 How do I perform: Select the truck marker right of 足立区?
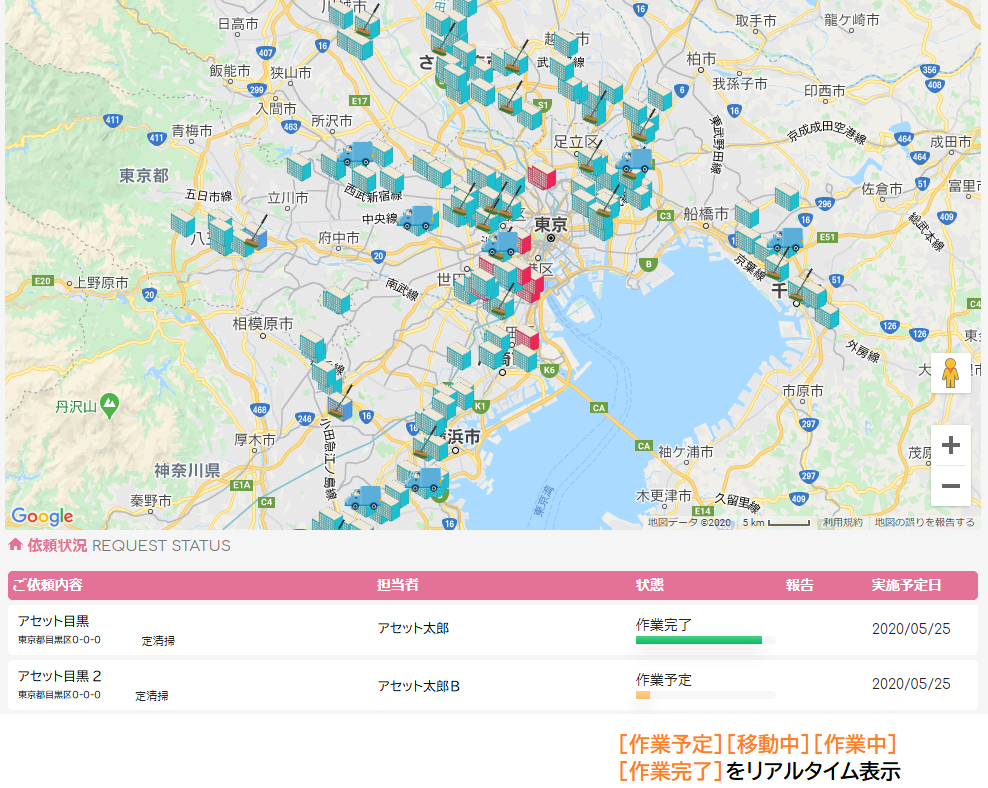click(x=635, y=161)
